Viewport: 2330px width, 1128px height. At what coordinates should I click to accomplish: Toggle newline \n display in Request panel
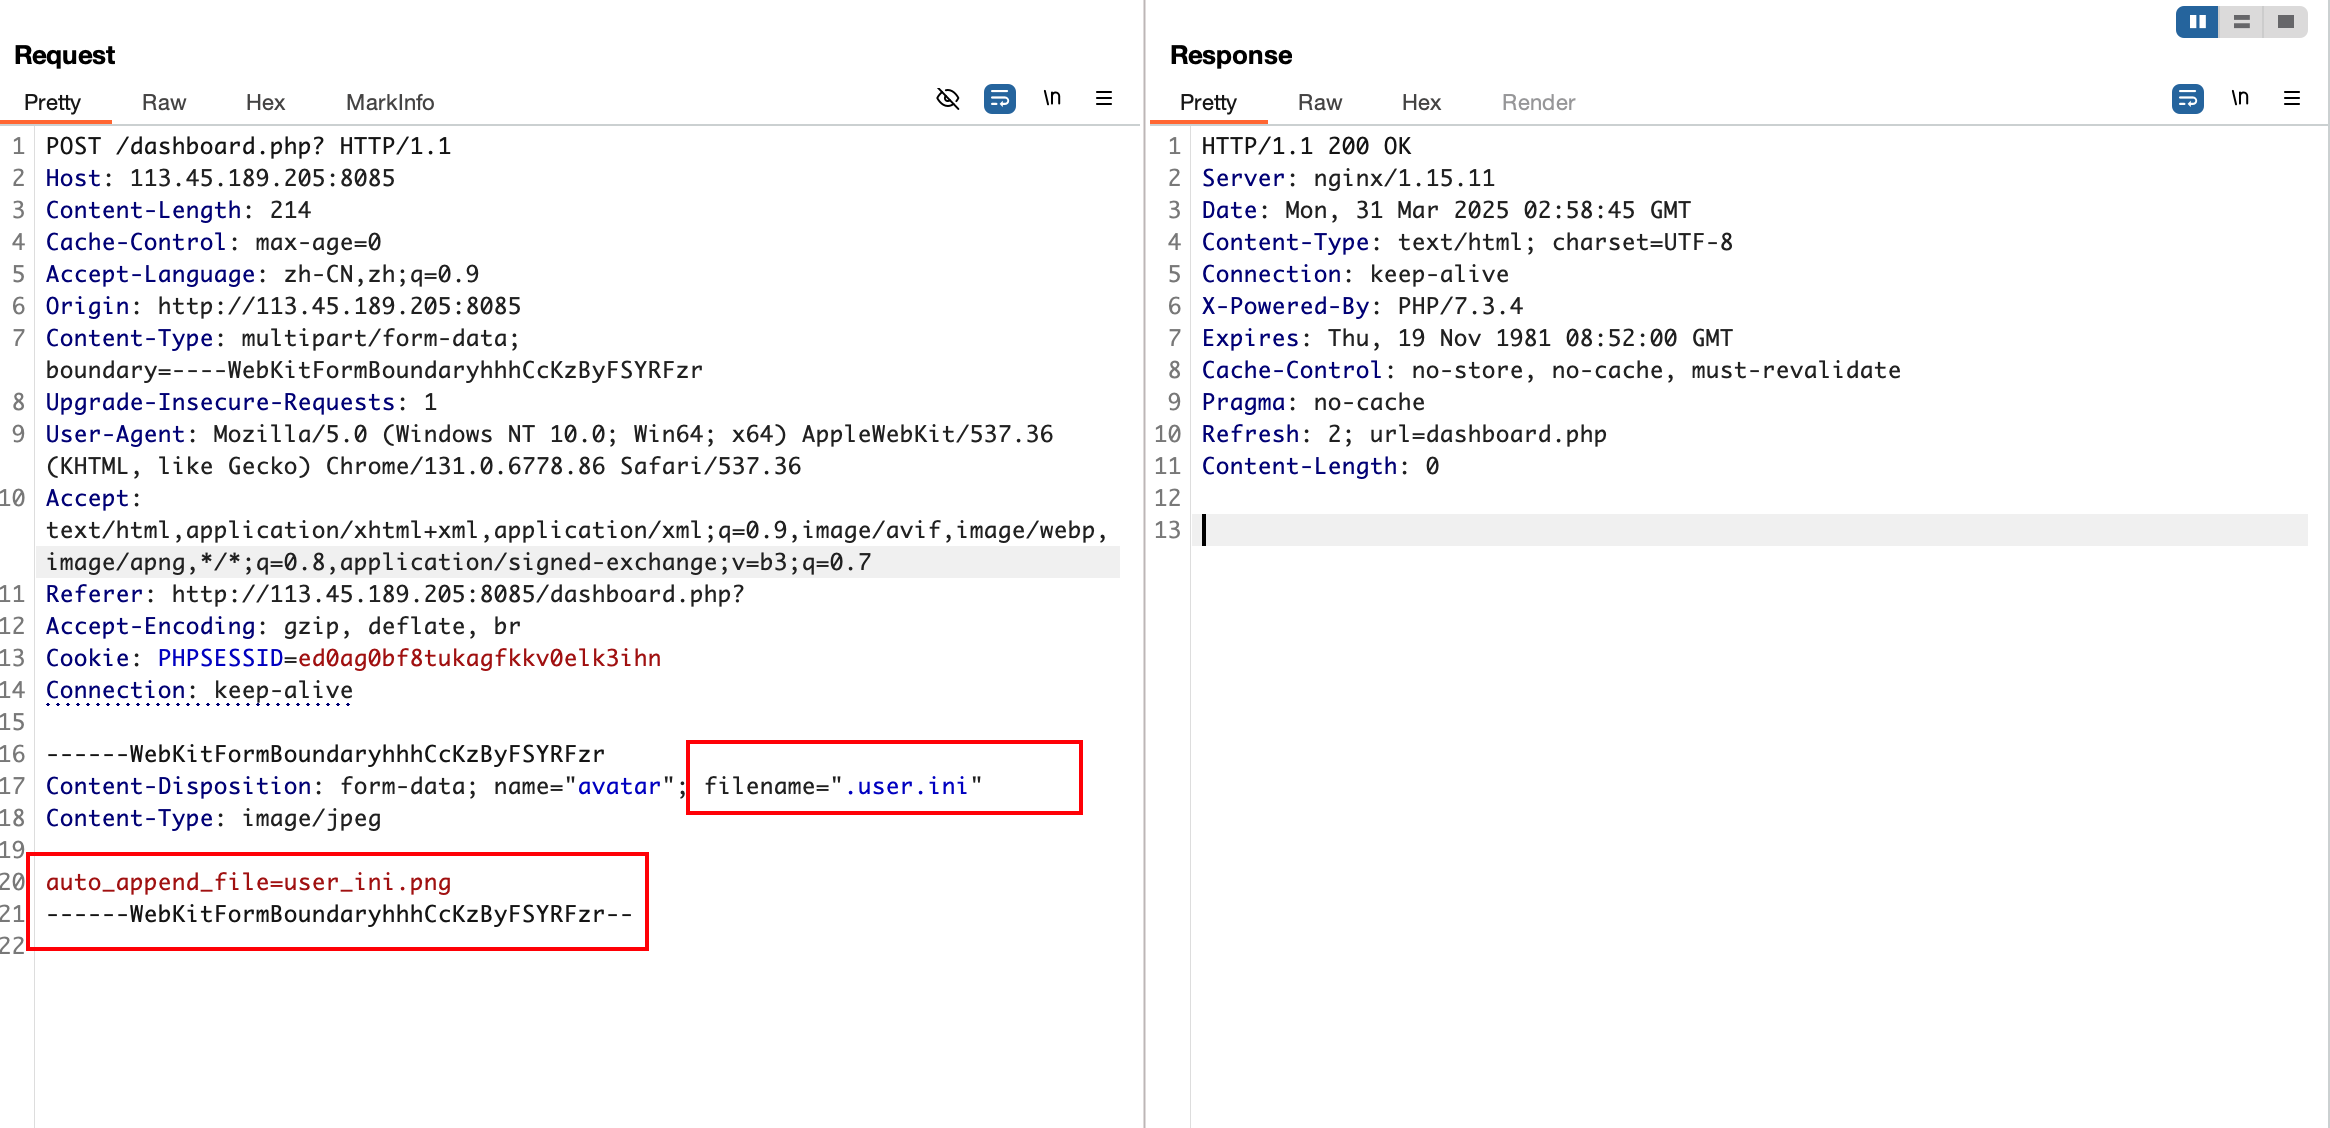click(x=1052, y=98)
